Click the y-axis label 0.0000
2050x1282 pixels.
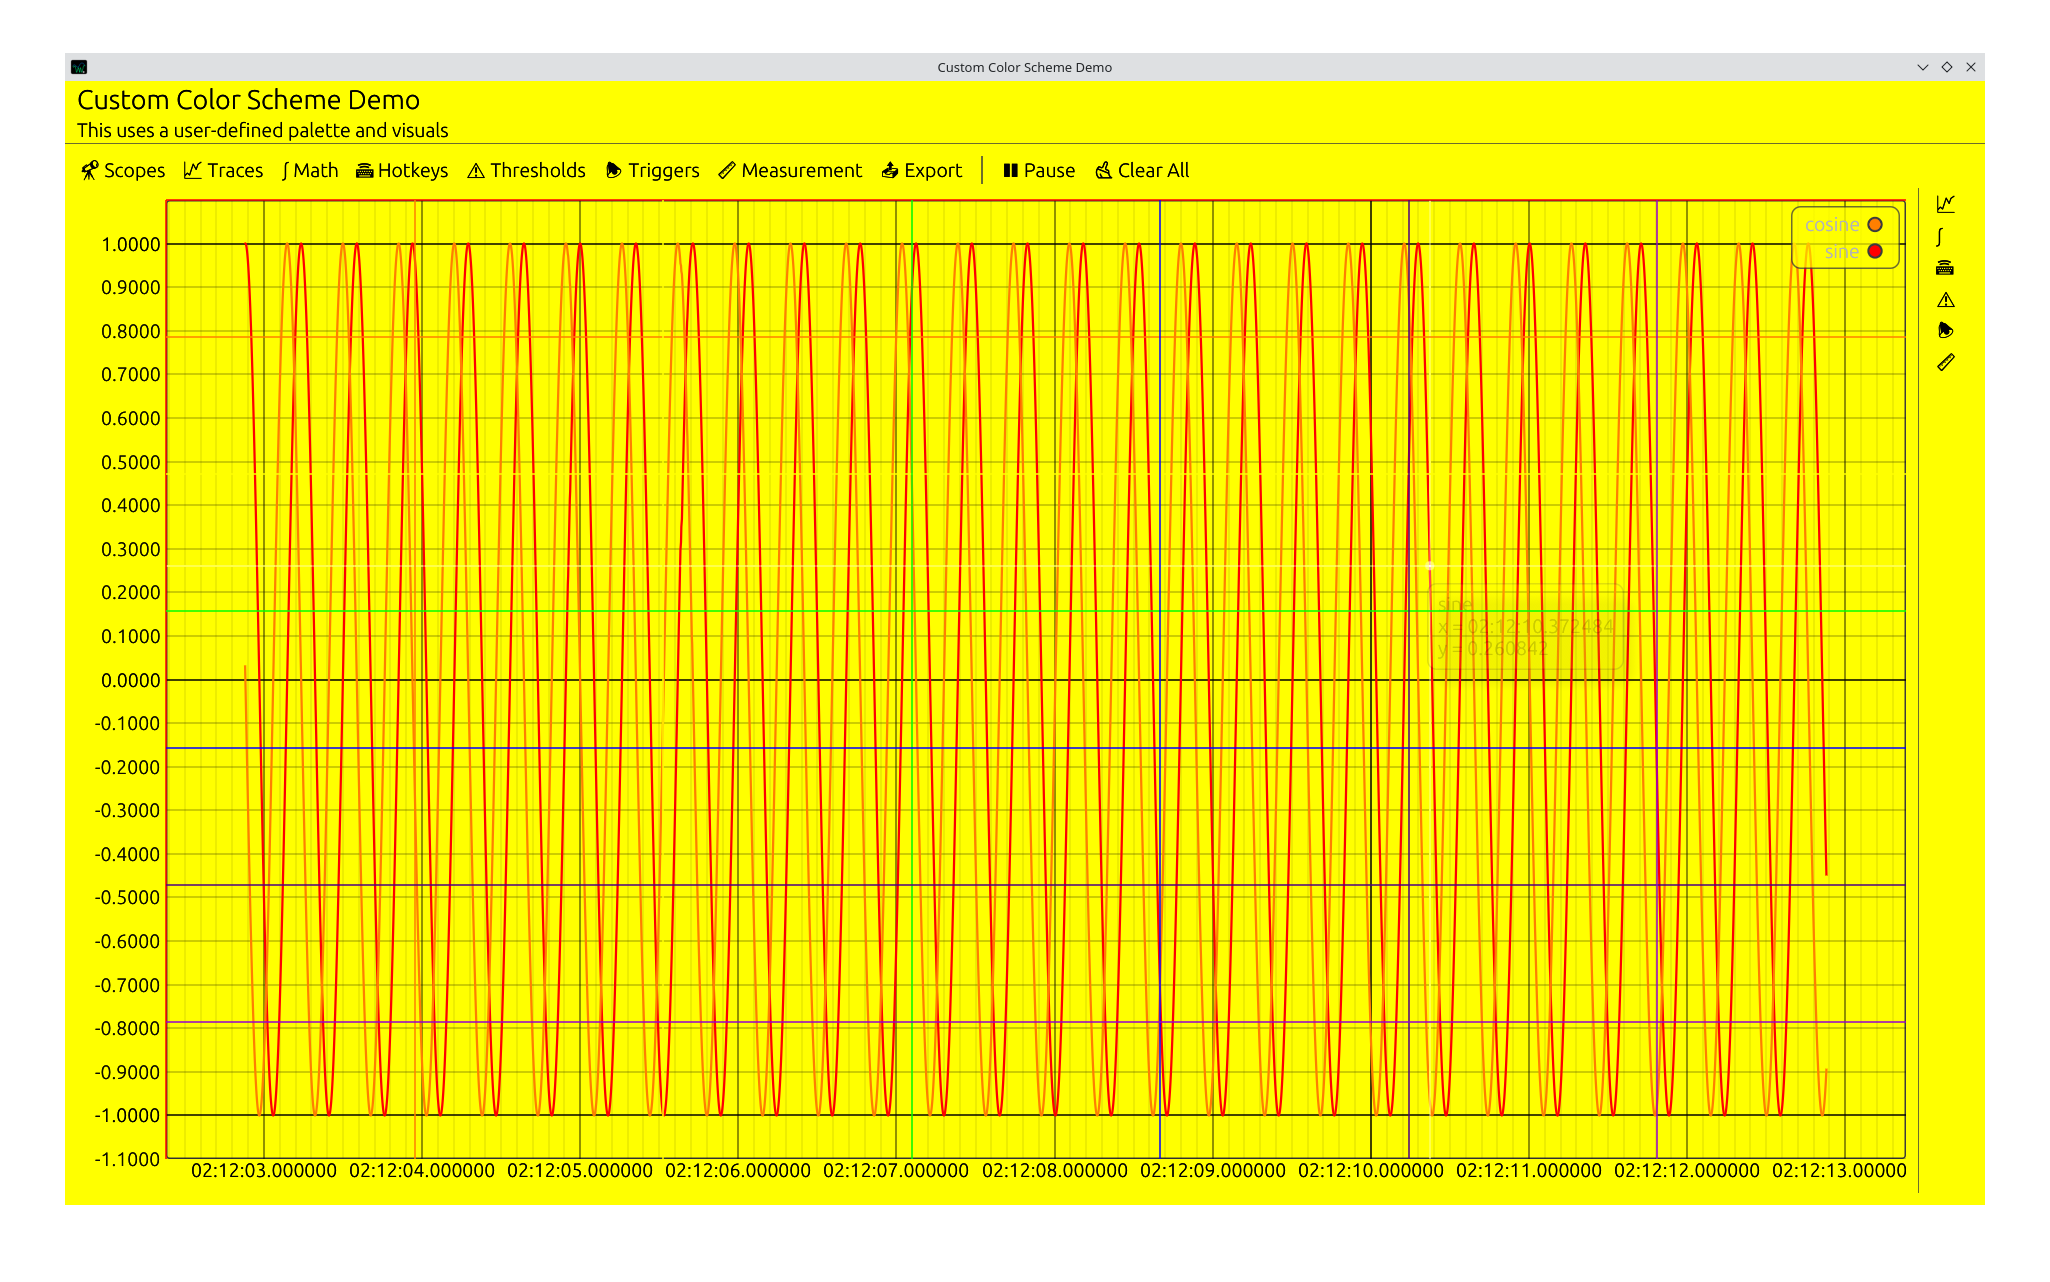coord(131,681)
